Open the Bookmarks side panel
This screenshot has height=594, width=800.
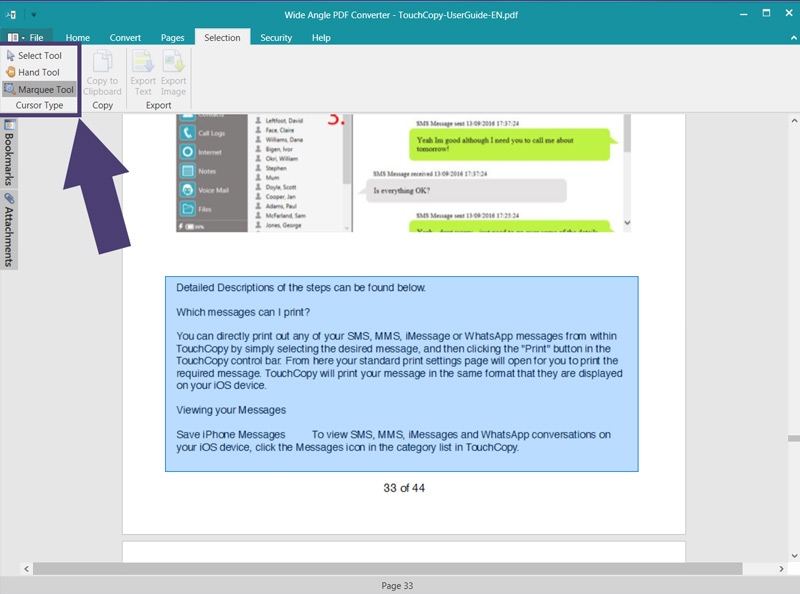pyautogui.click(x=9, y=153)
